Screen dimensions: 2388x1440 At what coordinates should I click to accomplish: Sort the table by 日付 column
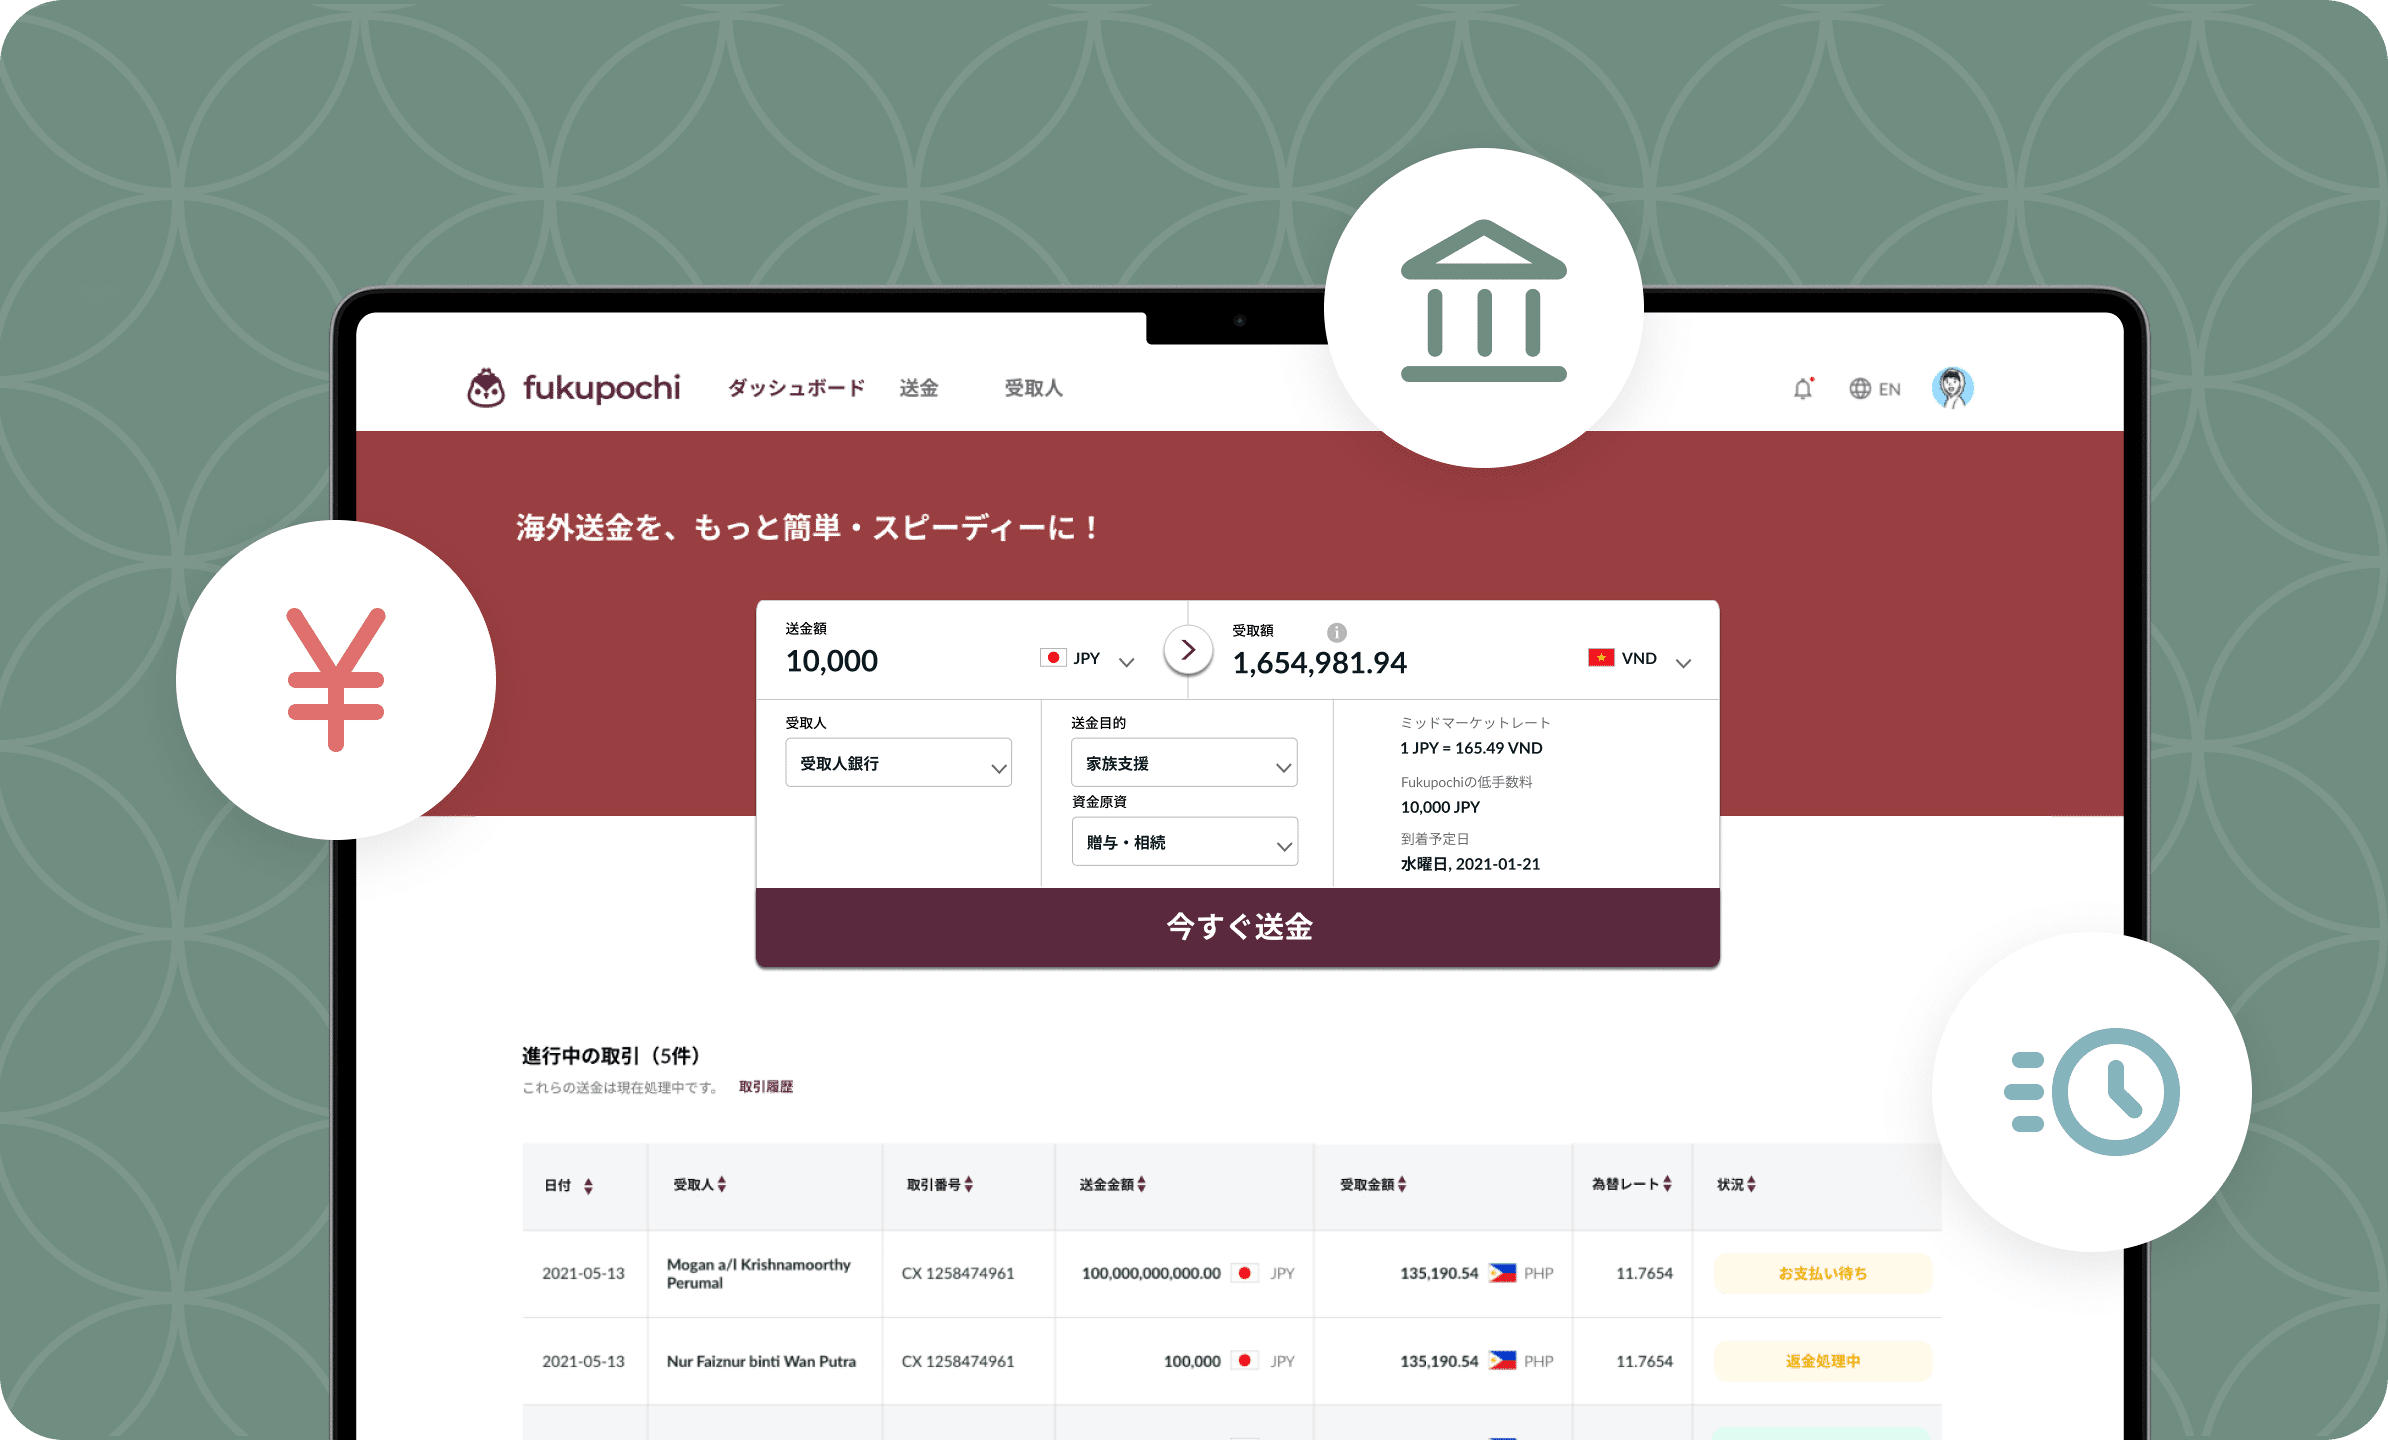588,1186
